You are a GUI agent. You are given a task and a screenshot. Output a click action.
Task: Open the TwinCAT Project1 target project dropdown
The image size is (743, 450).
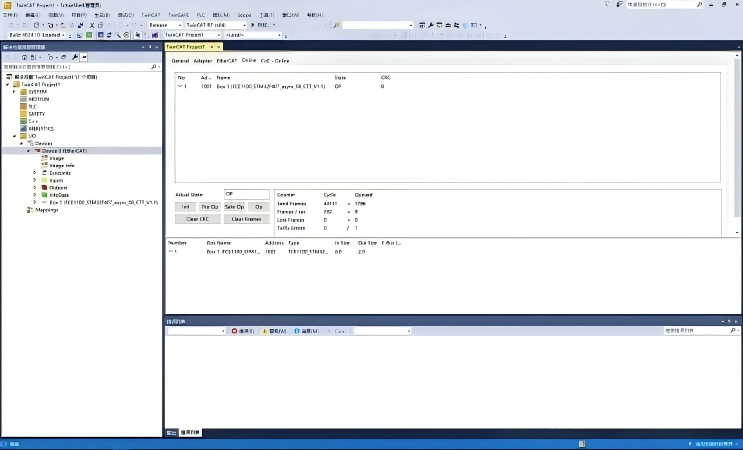click(x=192, y=35)
